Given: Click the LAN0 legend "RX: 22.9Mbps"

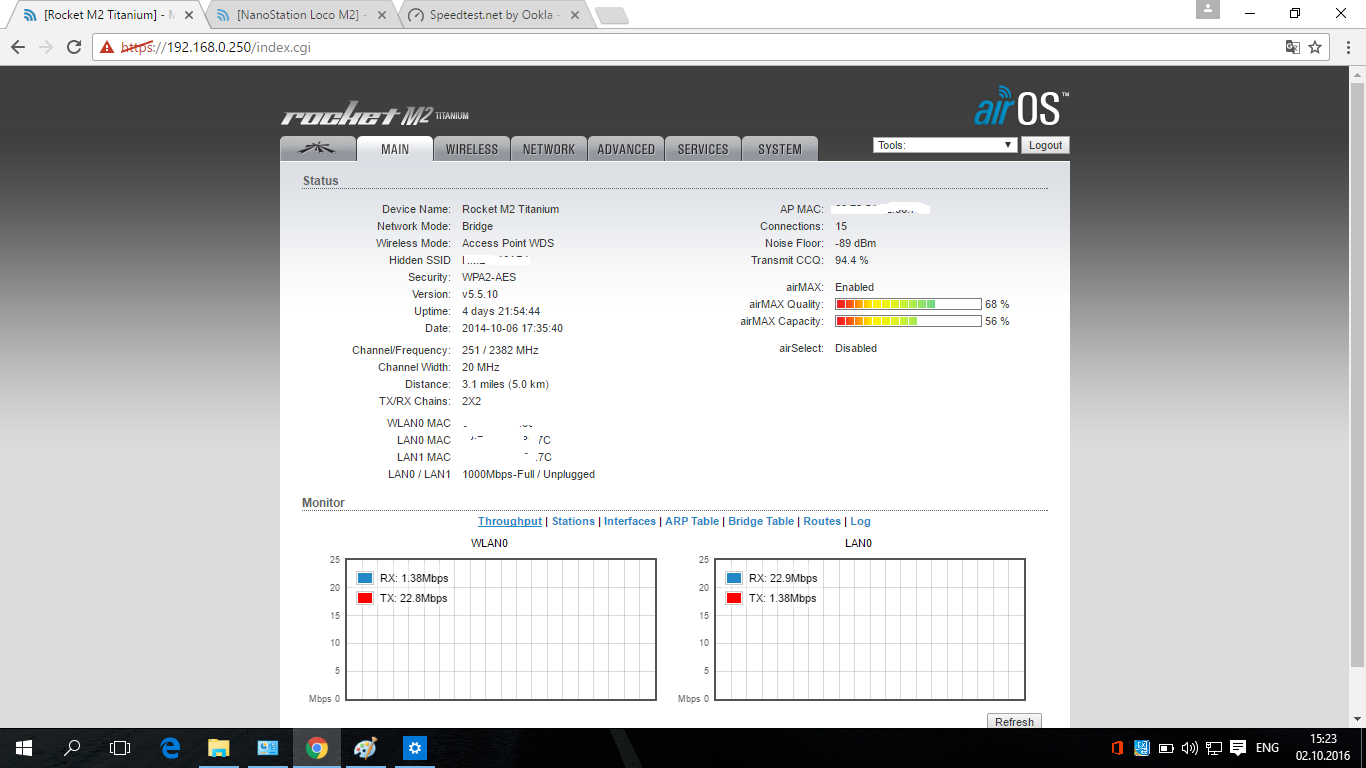Looking at the screenshot, I should (783, 578).
